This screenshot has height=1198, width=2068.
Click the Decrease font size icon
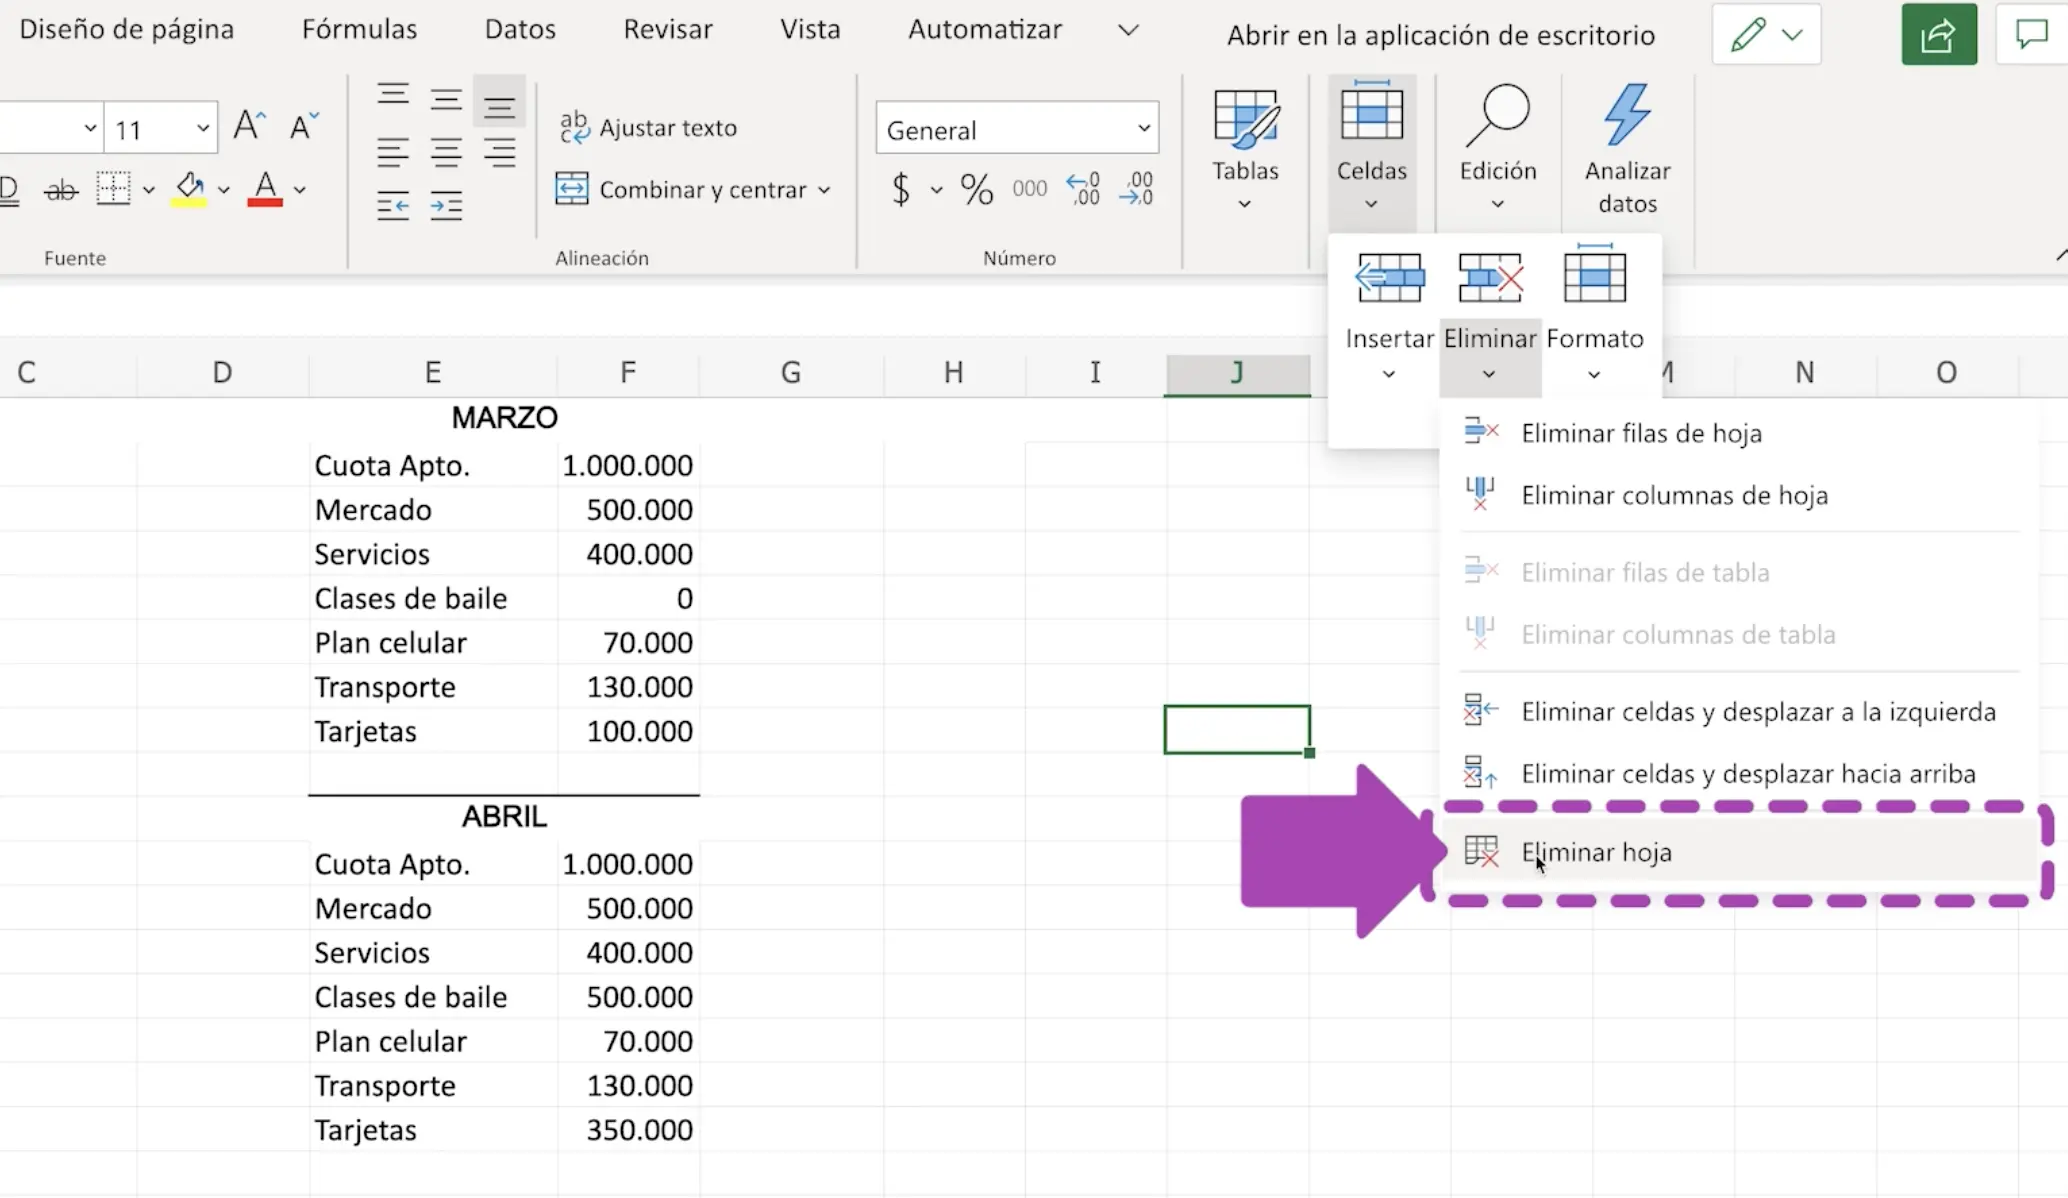(x=303, y=127)
